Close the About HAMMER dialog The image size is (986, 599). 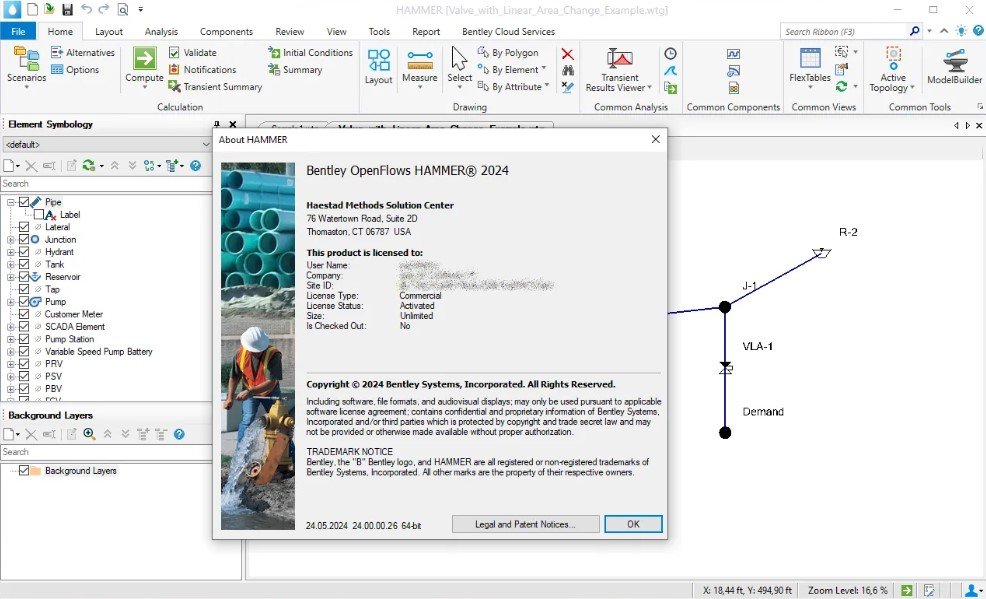655,139
